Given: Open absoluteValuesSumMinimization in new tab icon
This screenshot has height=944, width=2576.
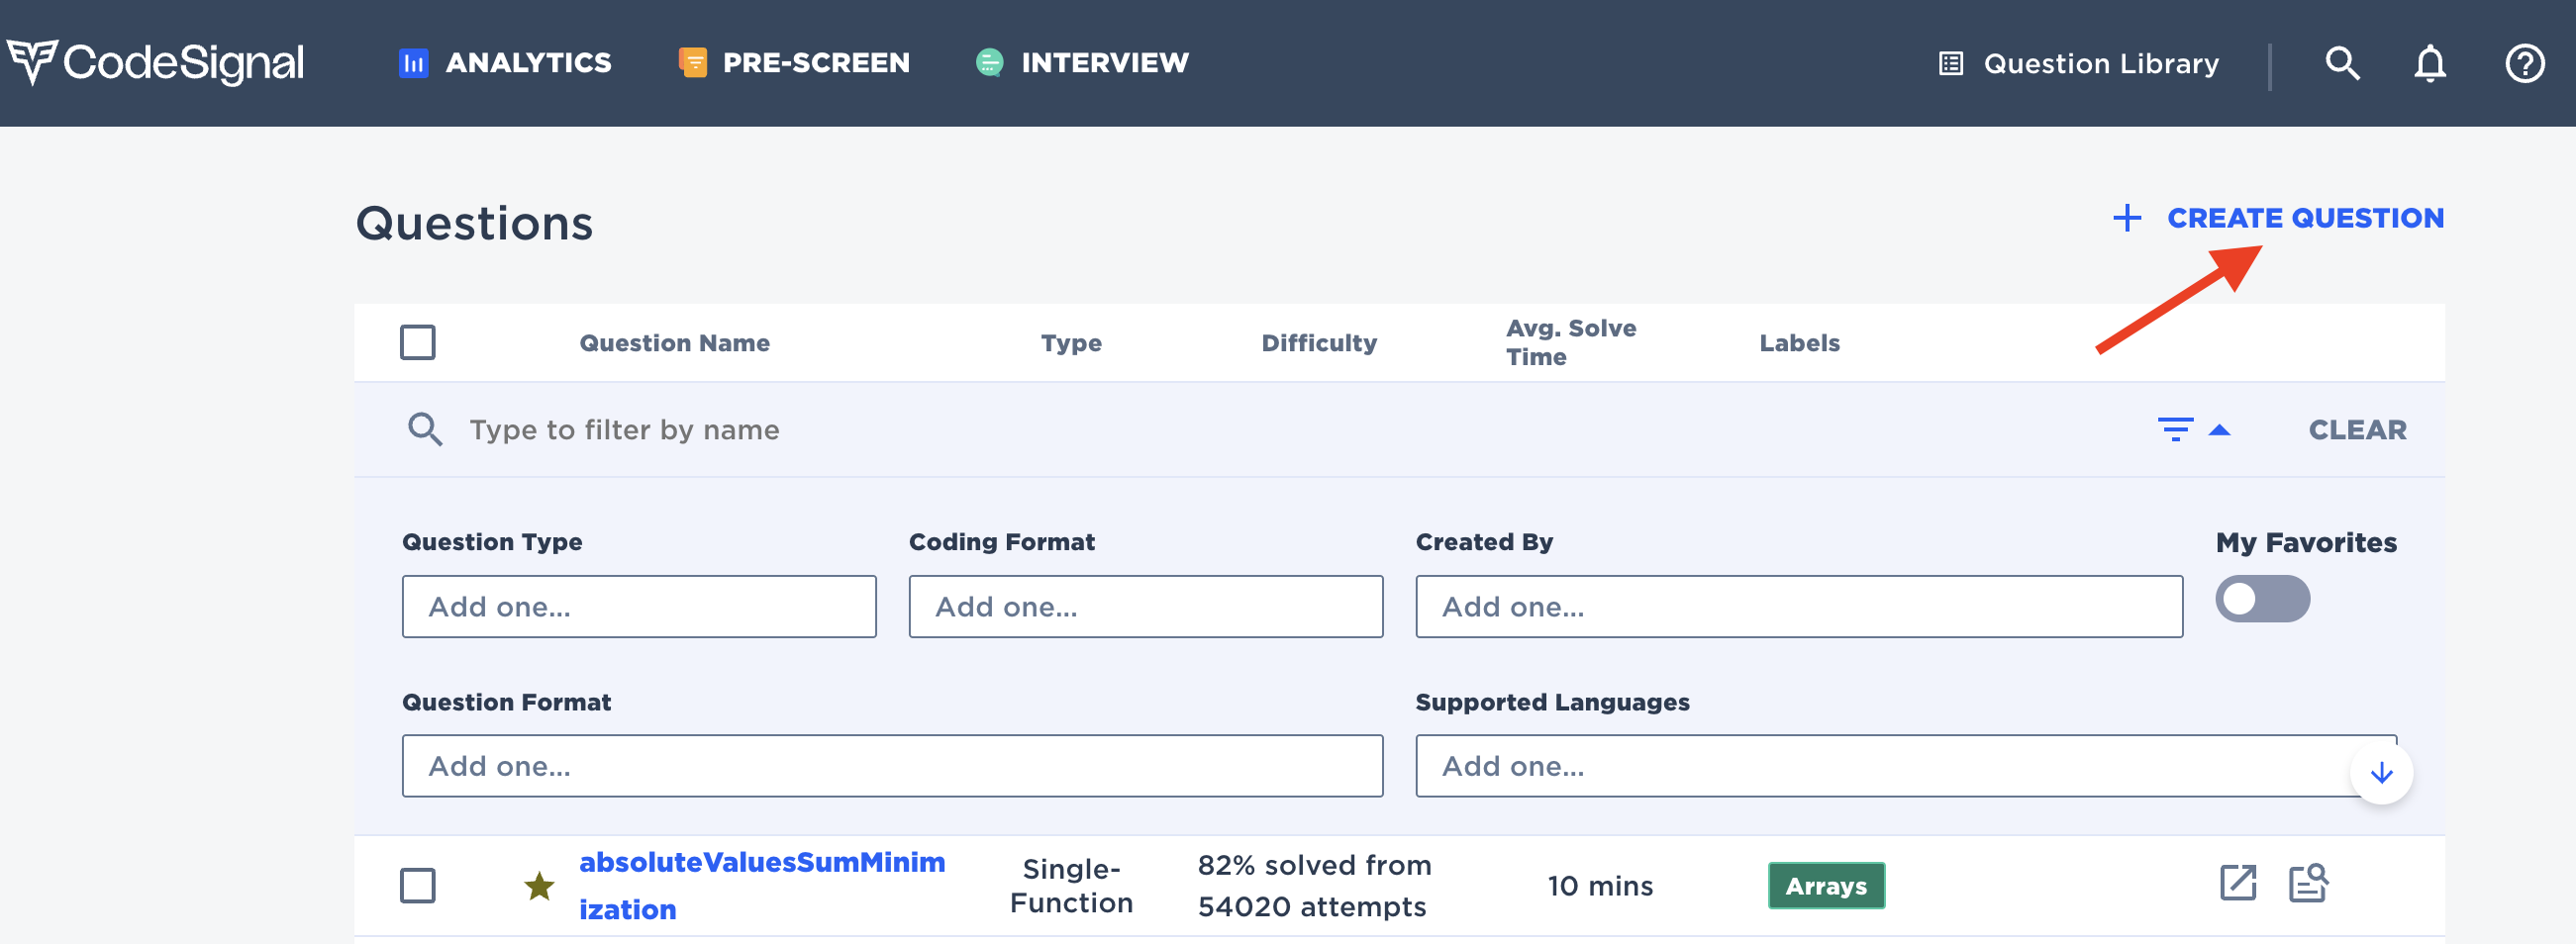Looking at the screenshot, I should (x=2239, y=884).
